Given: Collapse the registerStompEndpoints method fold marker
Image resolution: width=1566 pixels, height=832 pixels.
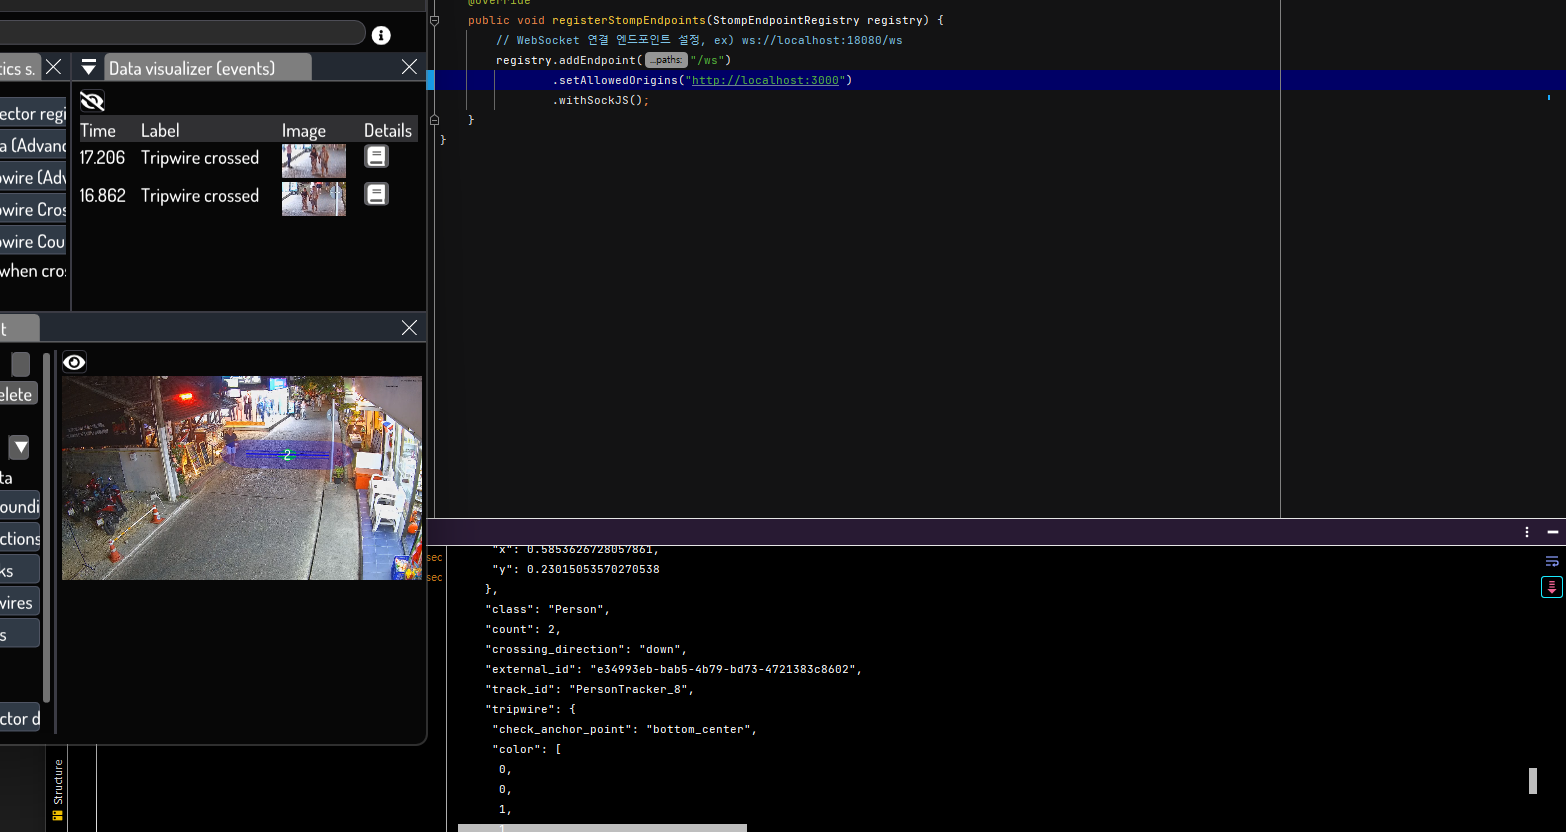Looking at the screenshot, I should point(434,20).
